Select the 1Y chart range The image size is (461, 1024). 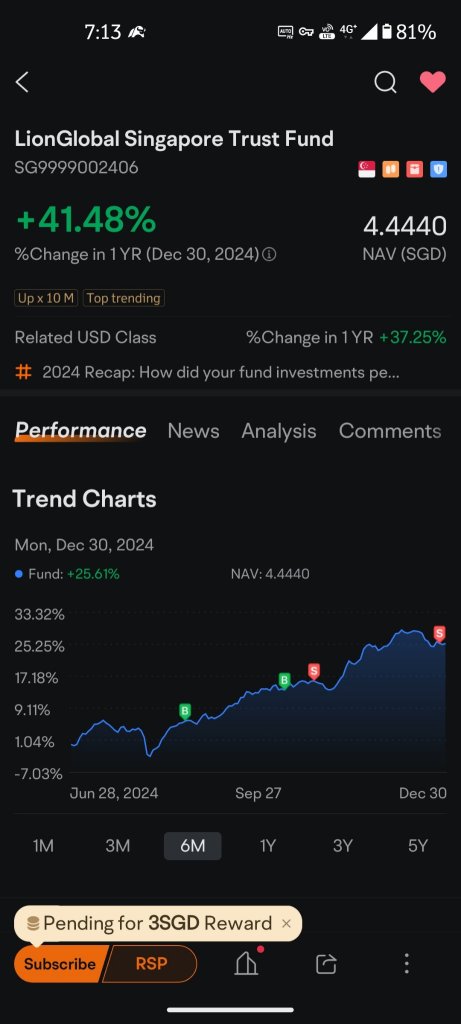coord(268,846)
